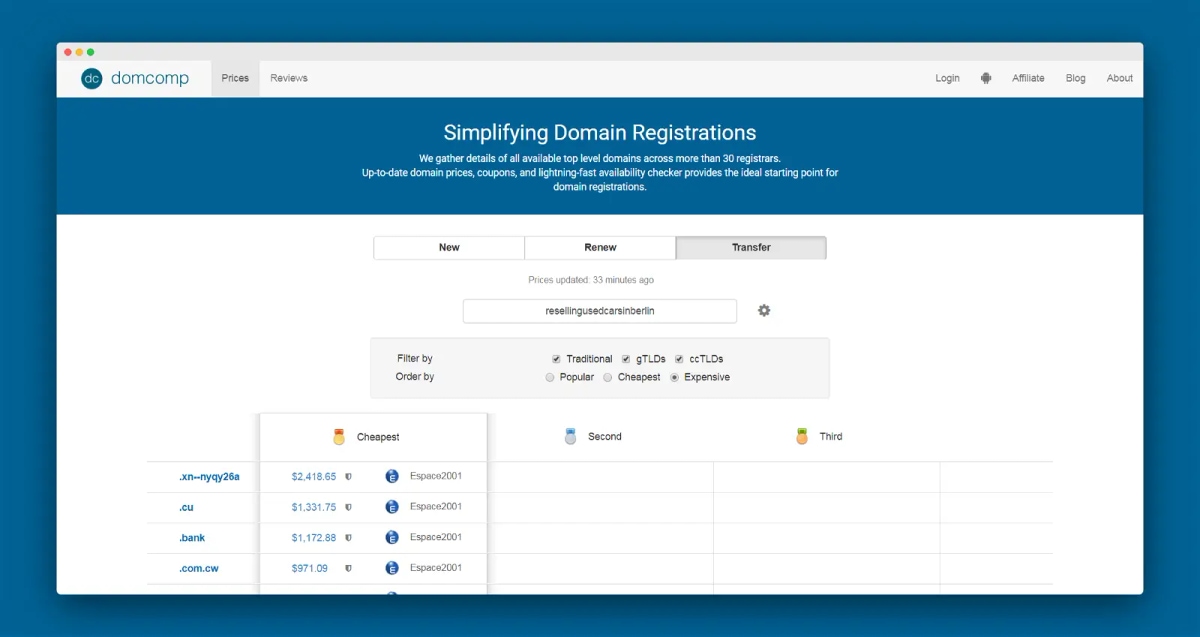Click Espace2001 text in .com.cw row
Image resolution: width=1200 pixels, height=637 pixels.
(436, 567)
